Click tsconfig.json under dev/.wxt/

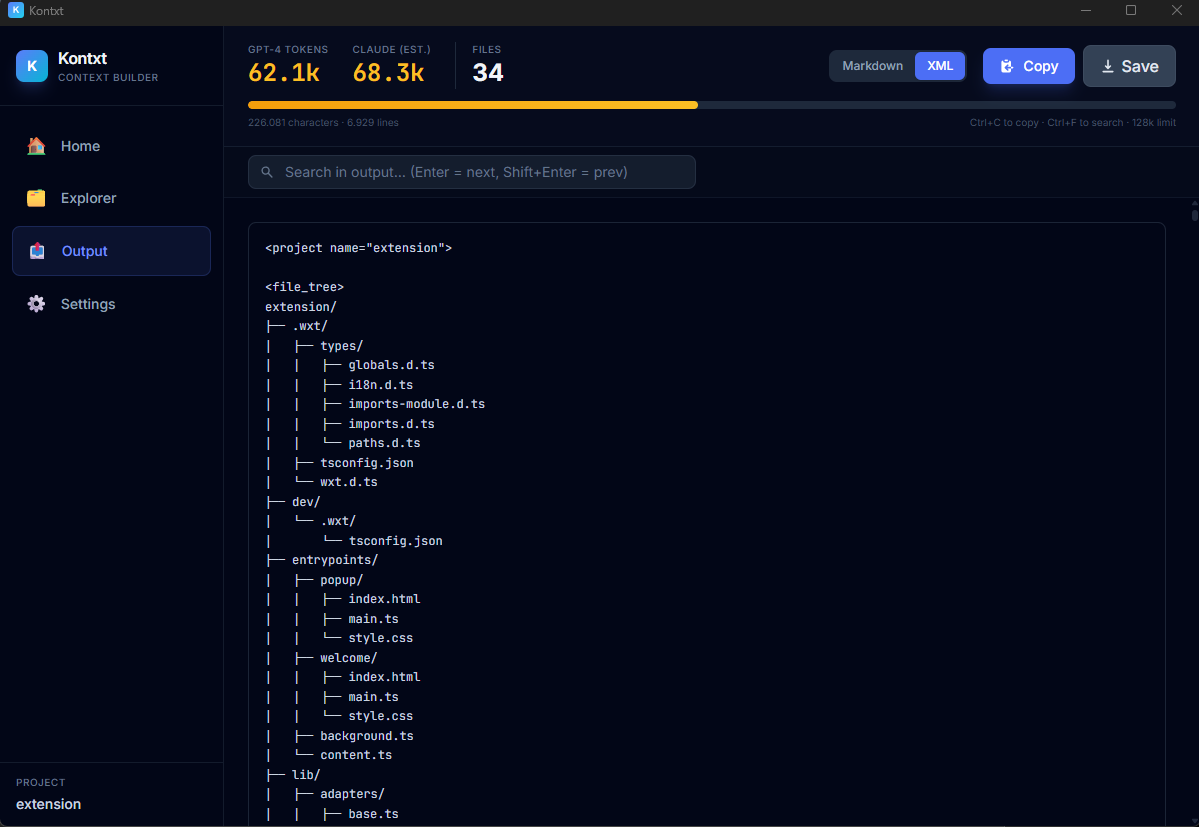coord(395,540)
